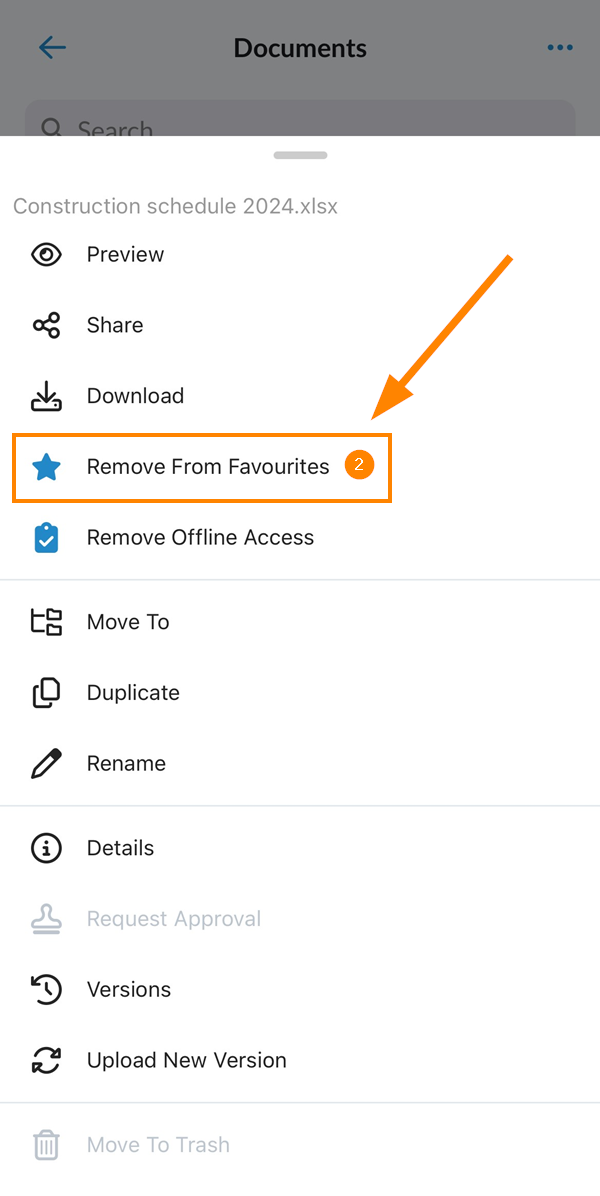The width and height of the screenshot is (600, 1196).
Task: Toggle the blue favourites star off
Action: pyautogui.click(x=47, y=467)
